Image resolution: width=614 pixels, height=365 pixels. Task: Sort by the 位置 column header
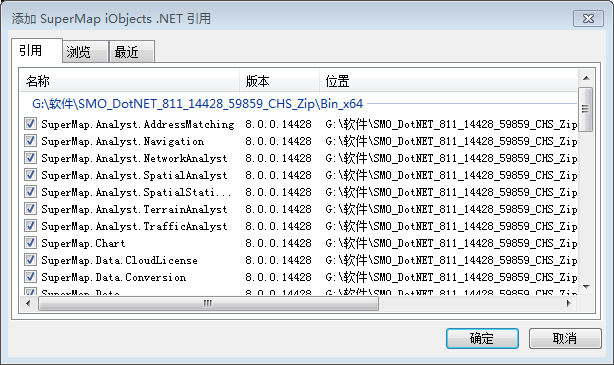[x=448, y=81]
